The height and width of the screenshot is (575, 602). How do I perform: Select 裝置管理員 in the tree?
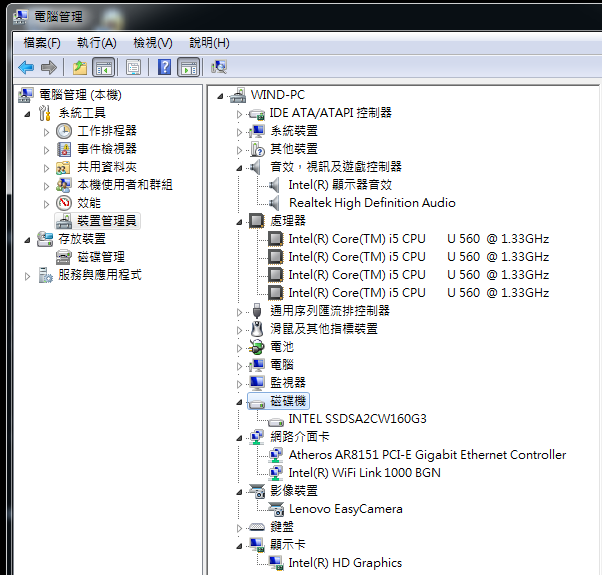(107, 221)
